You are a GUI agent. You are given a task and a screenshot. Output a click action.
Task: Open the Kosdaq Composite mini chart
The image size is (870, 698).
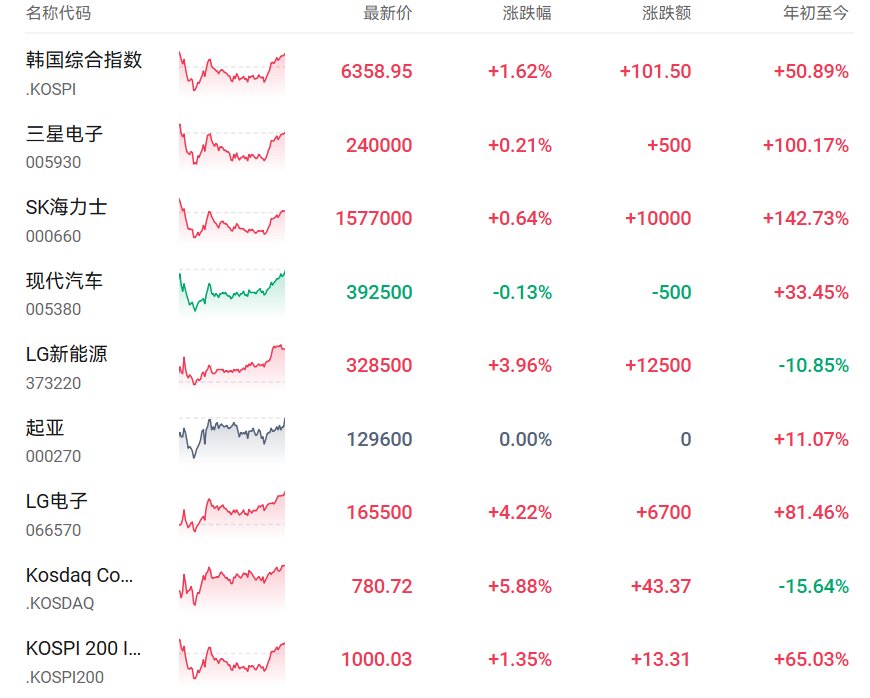[x=232, y=587]
